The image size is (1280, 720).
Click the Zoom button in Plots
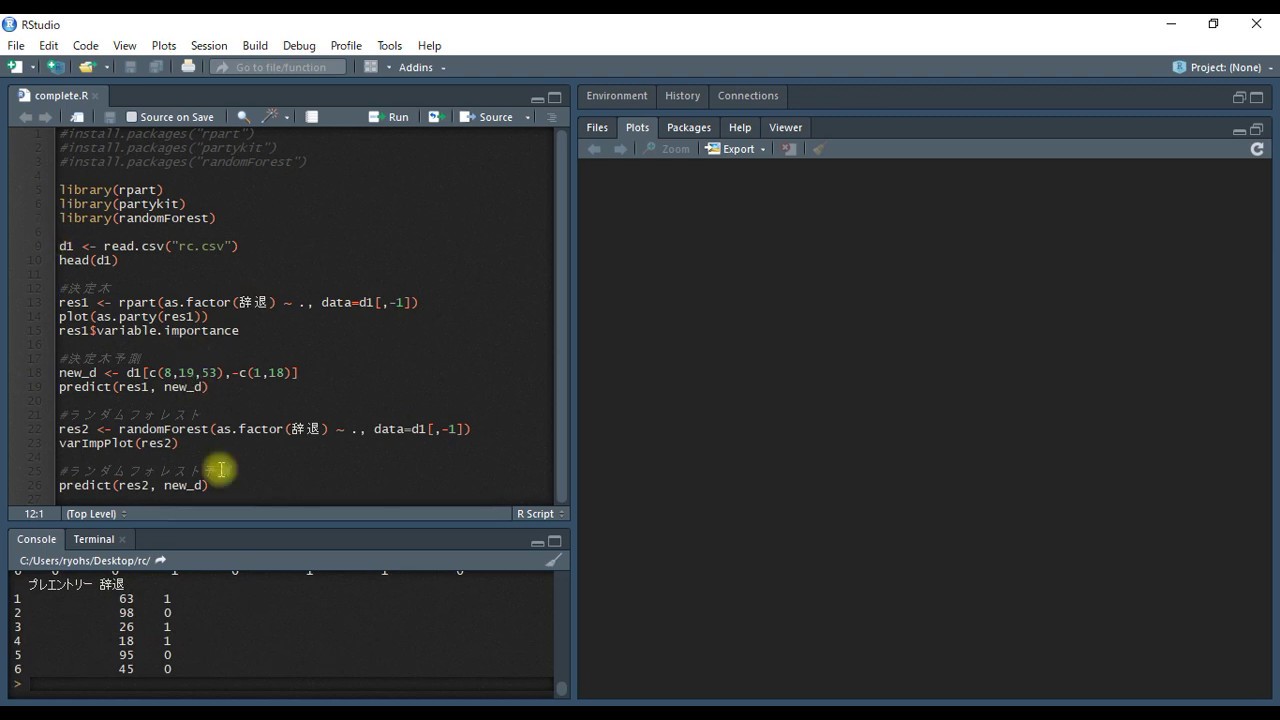click(x=667, y=149)
